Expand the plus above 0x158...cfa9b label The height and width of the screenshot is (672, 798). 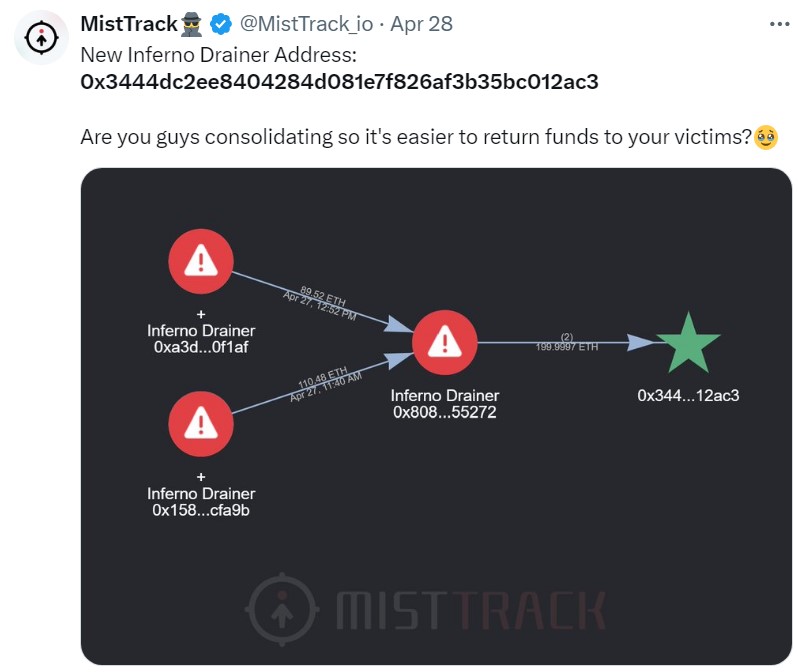pos(201,477)
